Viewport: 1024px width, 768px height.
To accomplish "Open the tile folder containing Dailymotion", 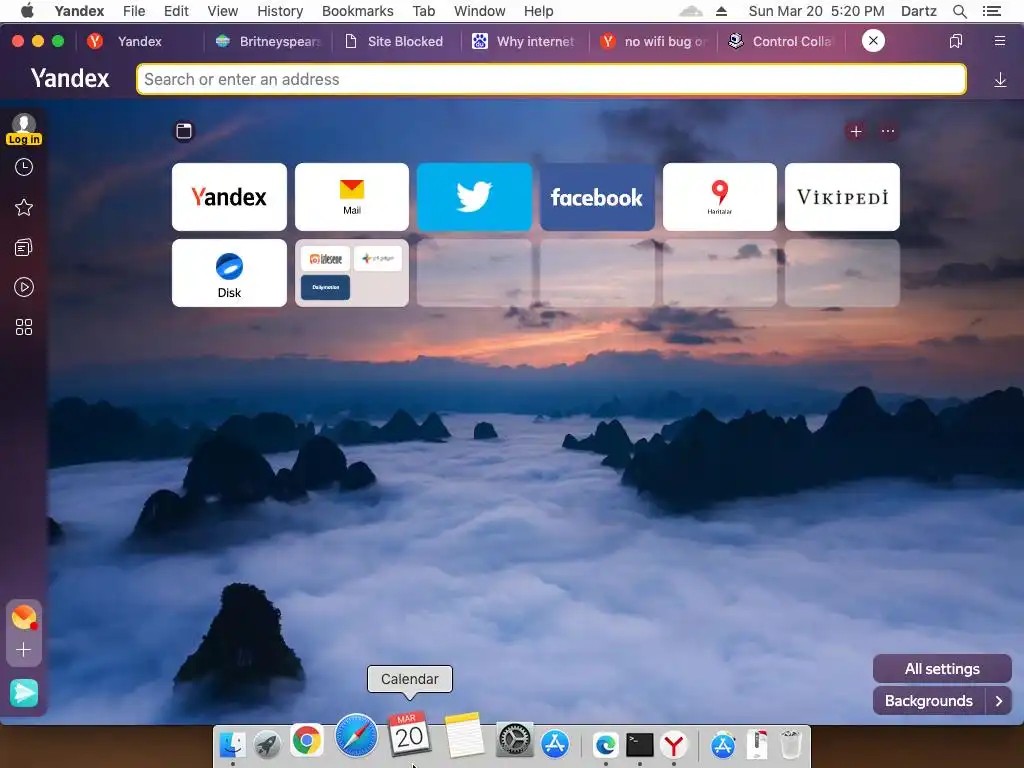I will (352, 273).
